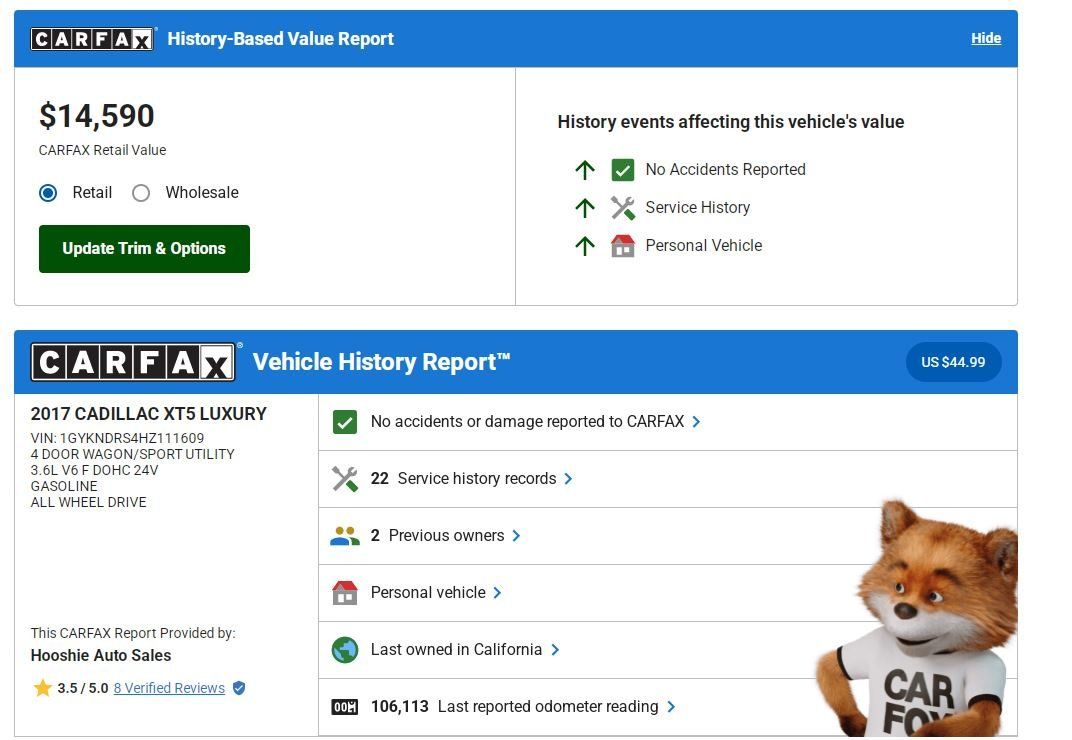Click the CARFAX logo in Value Report header
The image size is (1072, 740).
[x=92, y=39]
